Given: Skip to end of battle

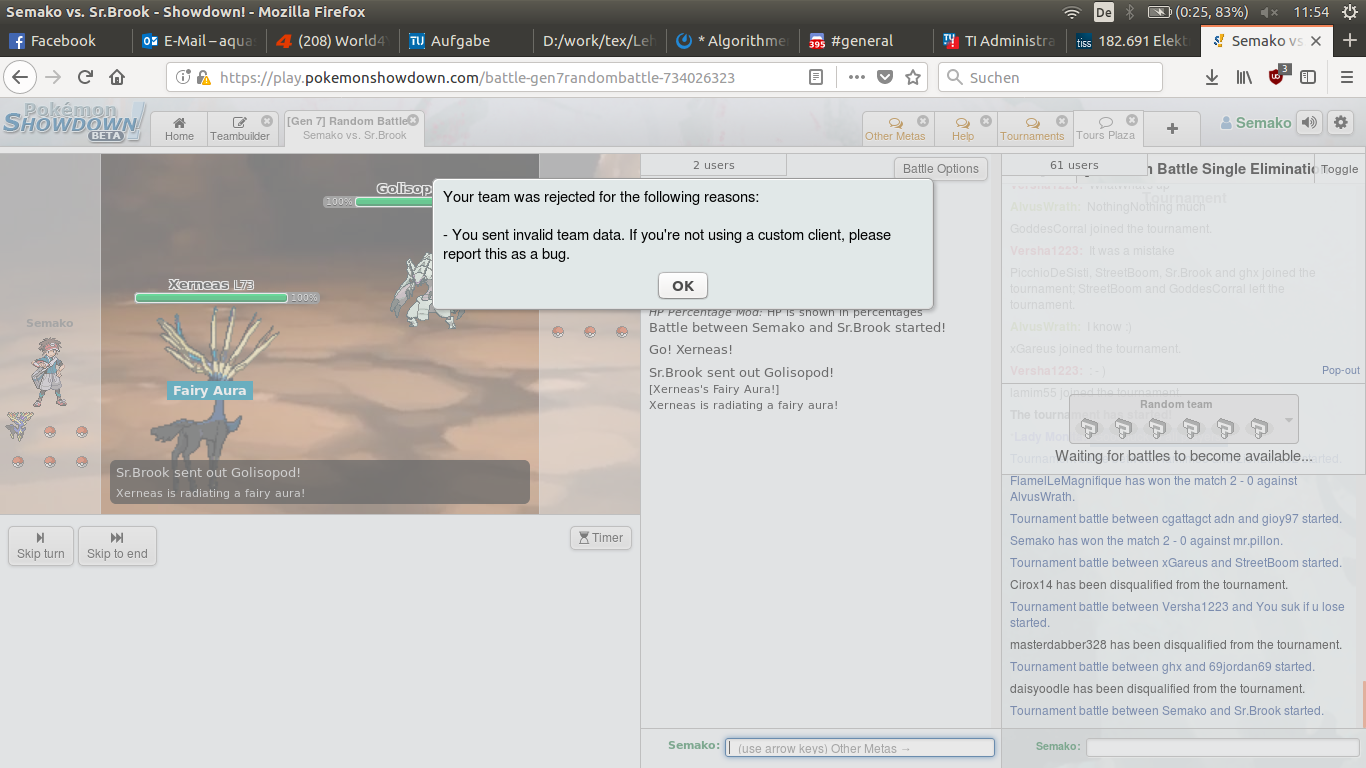Looking at the screenshot, I should 117,546.
